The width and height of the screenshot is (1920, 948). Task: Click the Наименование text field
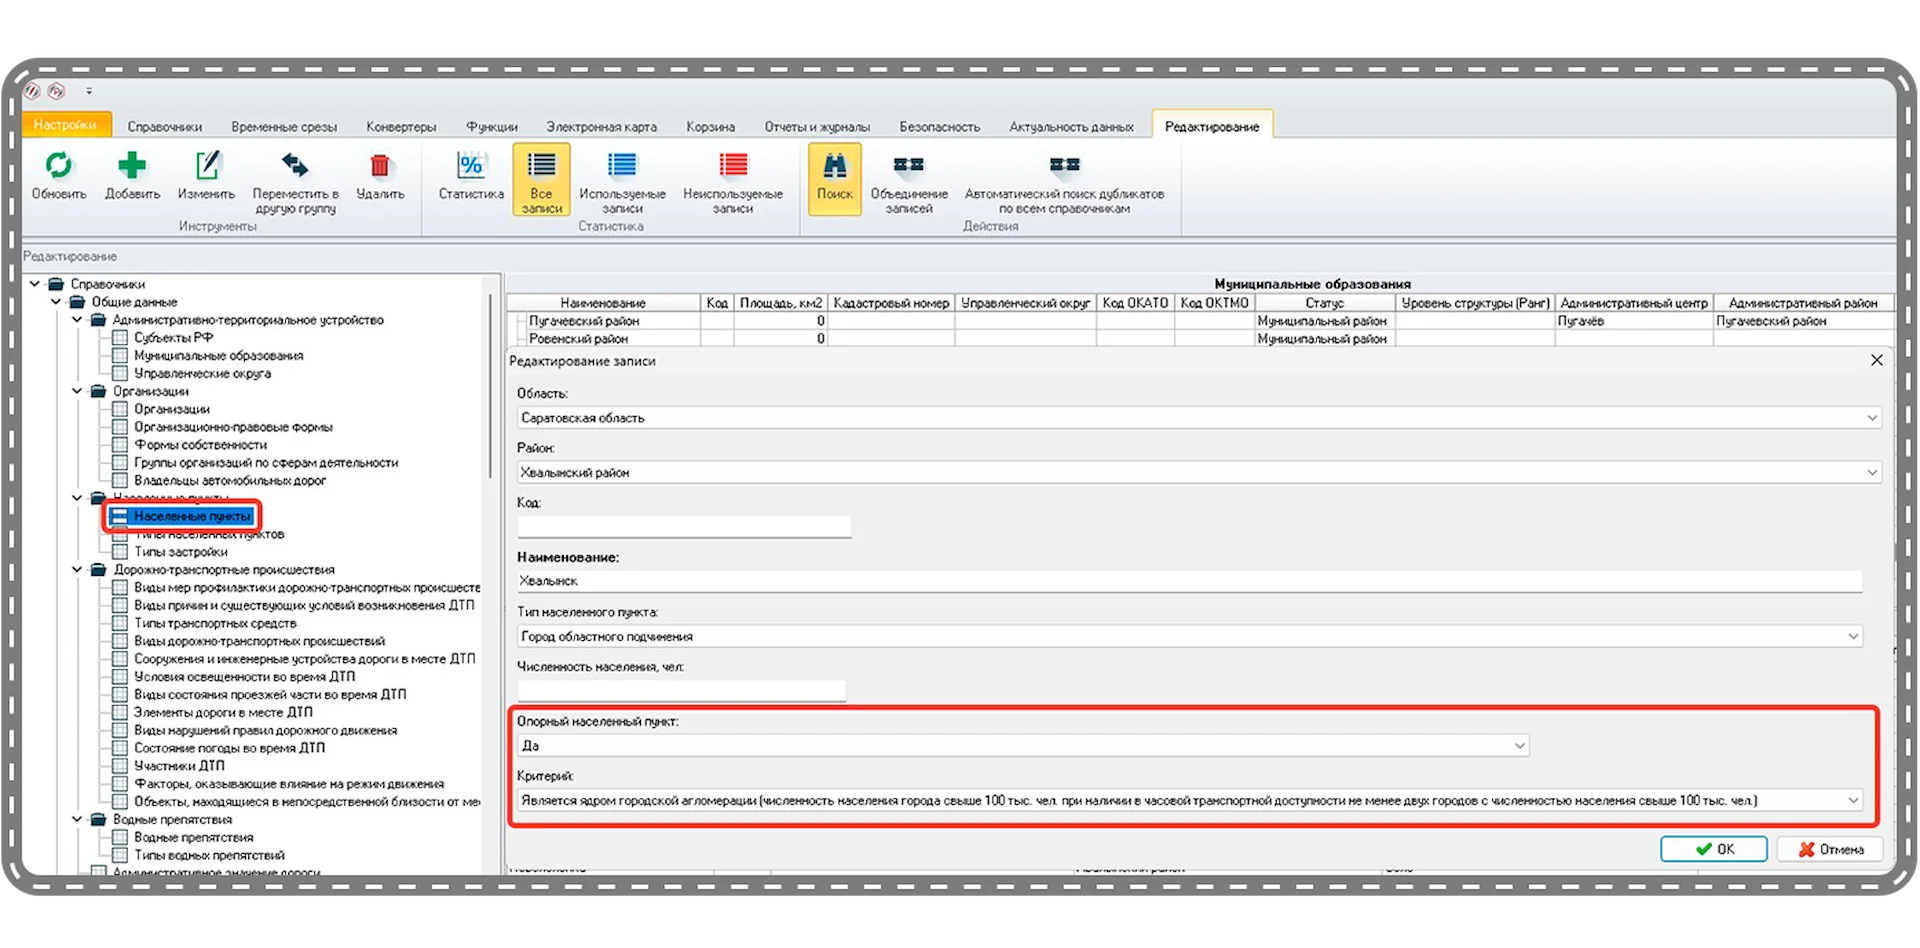coord(1188,581)
